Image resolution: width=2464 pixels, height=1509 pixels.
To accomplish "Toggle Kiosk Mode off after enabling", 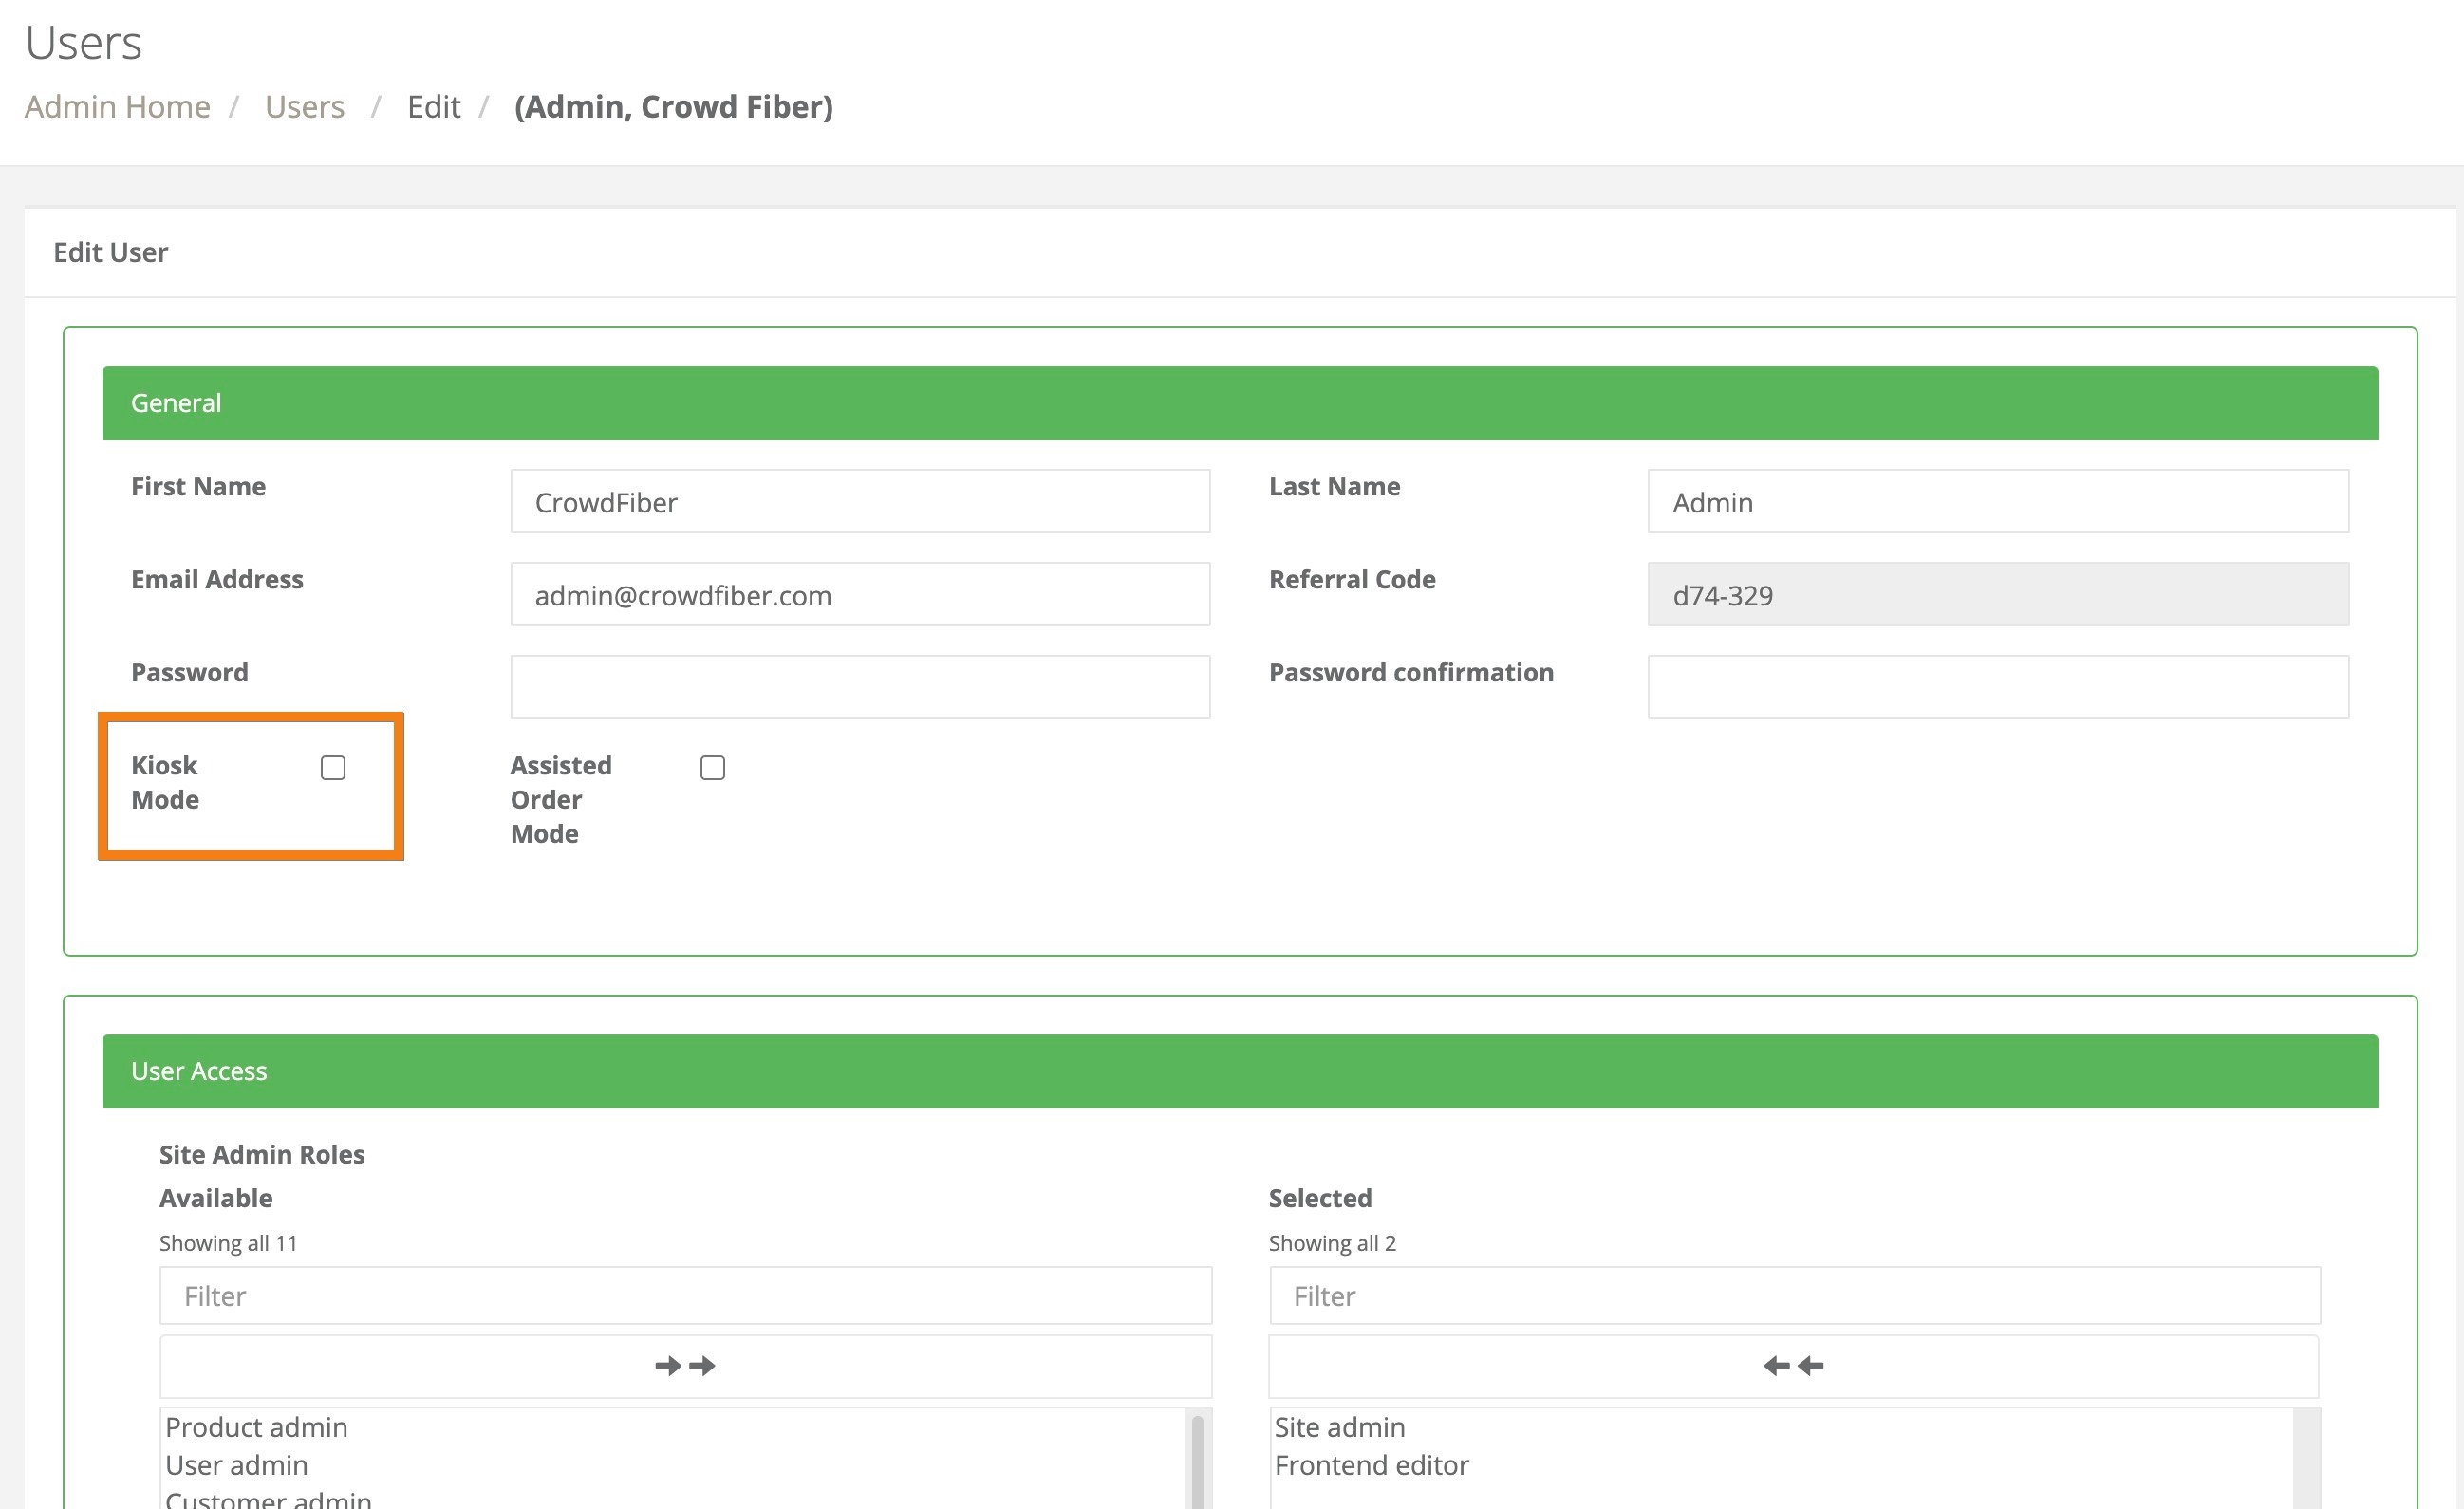I will click(x=334, y=768).
